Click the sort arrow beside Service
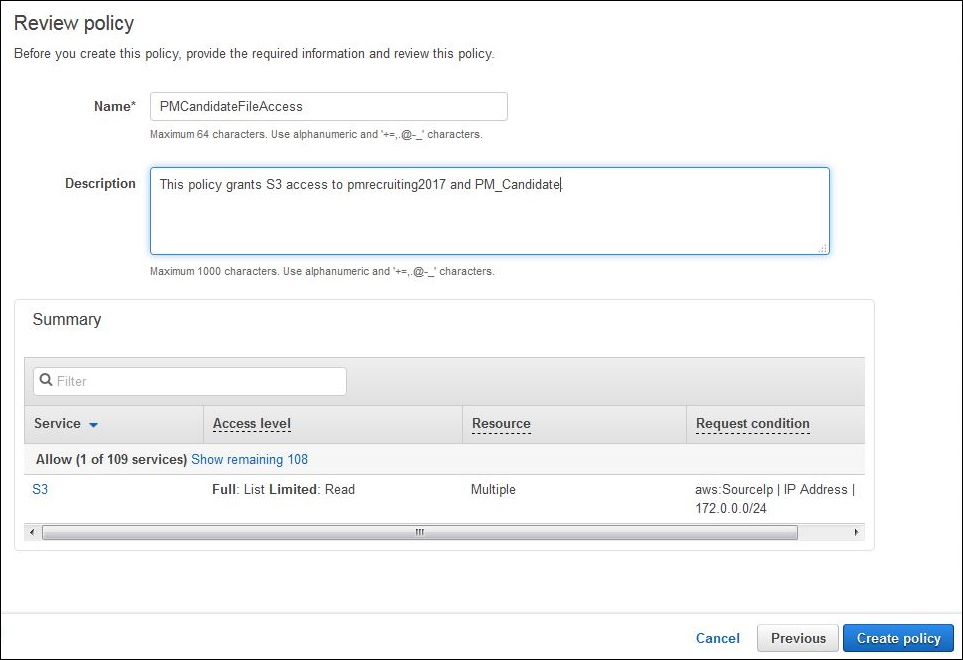 [93, 425]
